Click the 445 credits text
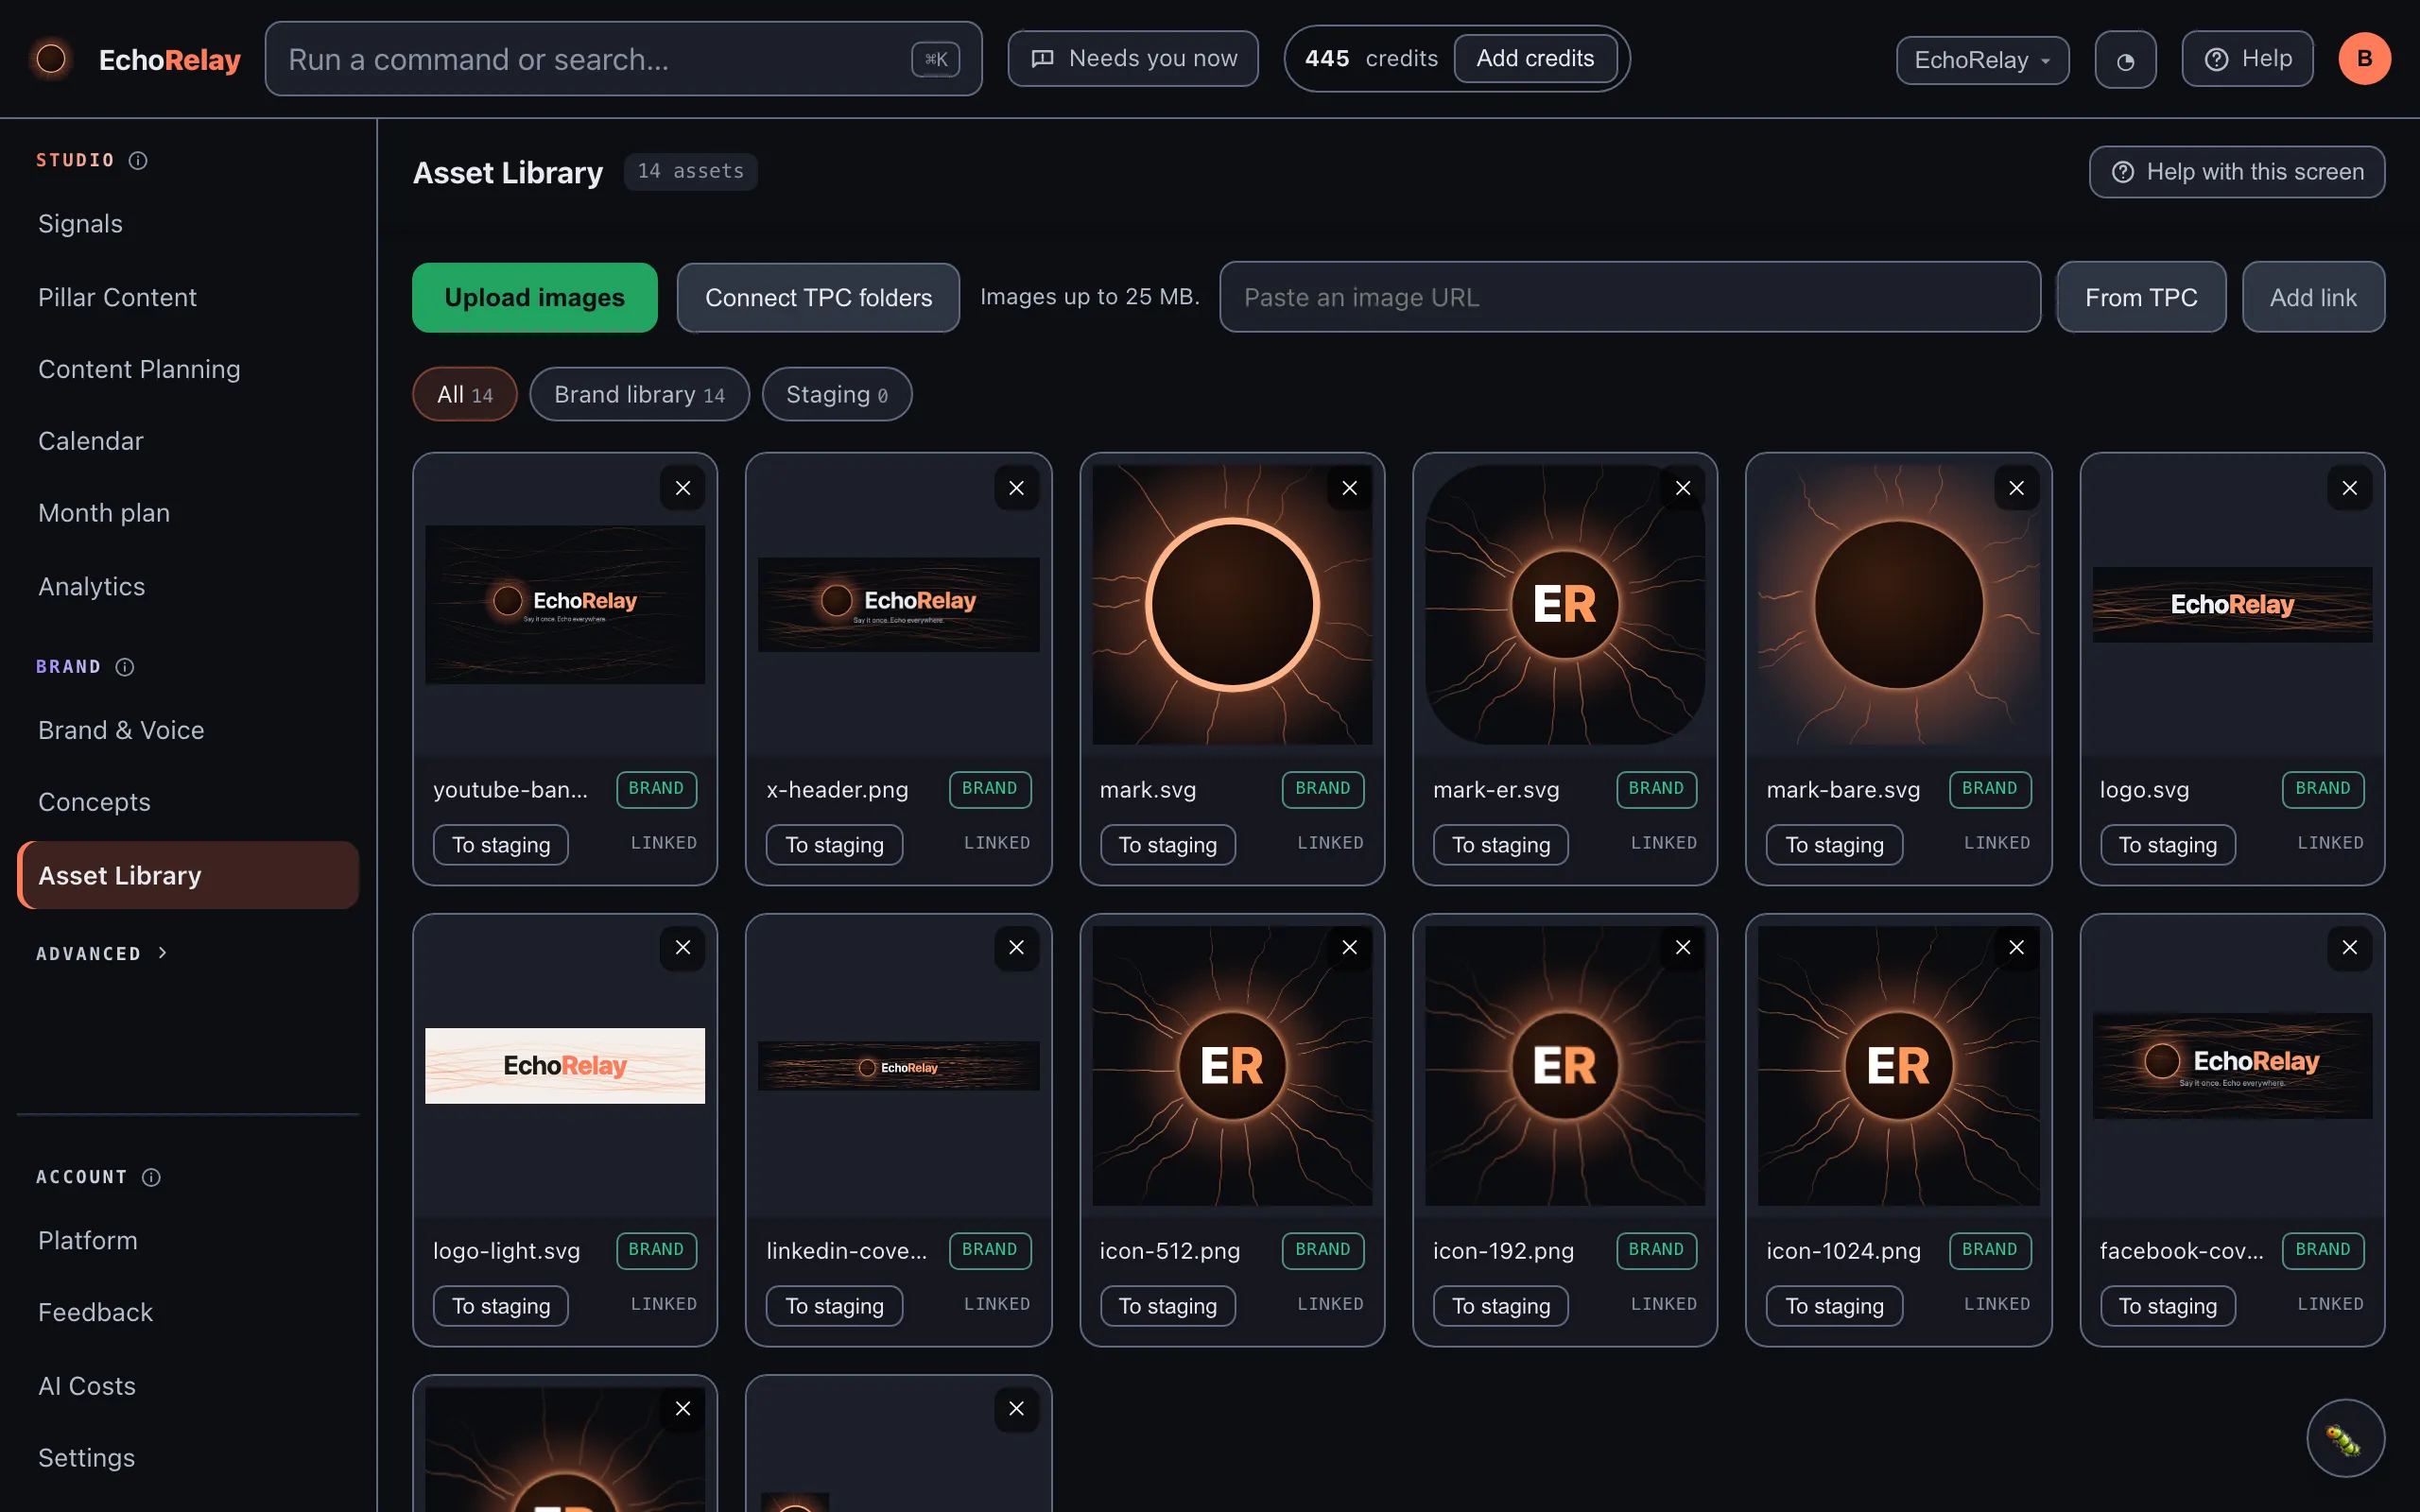The width and height of the screenshot is (2420, 1512). 1371,58
